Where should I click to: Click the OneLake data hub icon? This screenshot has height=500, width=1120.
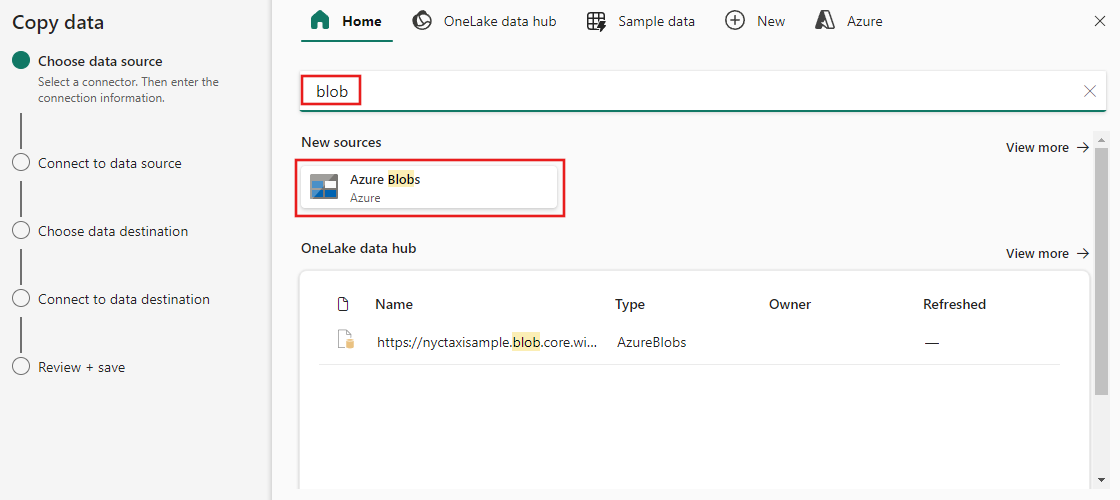(x=422, y=21)
